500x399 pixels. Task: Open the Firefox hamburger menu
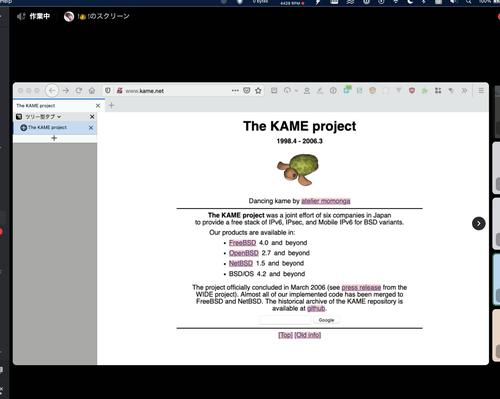[481, 90]
